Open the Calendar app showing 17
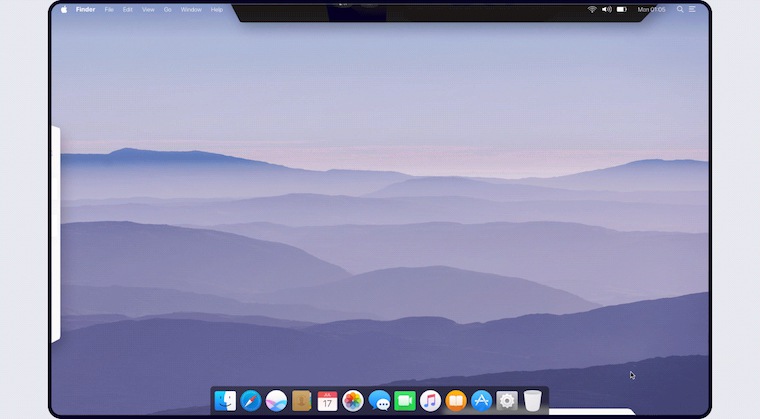760x419 pixels. [x=327, y=401]
